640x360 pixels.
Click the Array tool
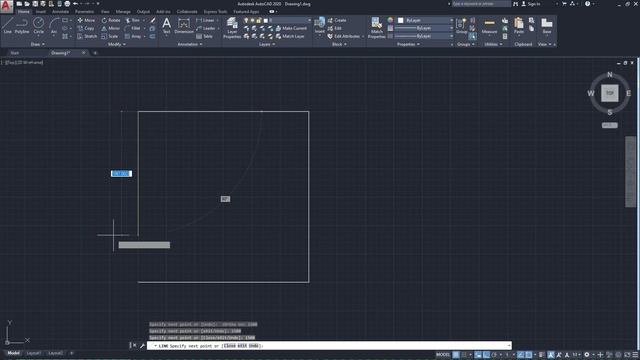click(x=133, y=36)
